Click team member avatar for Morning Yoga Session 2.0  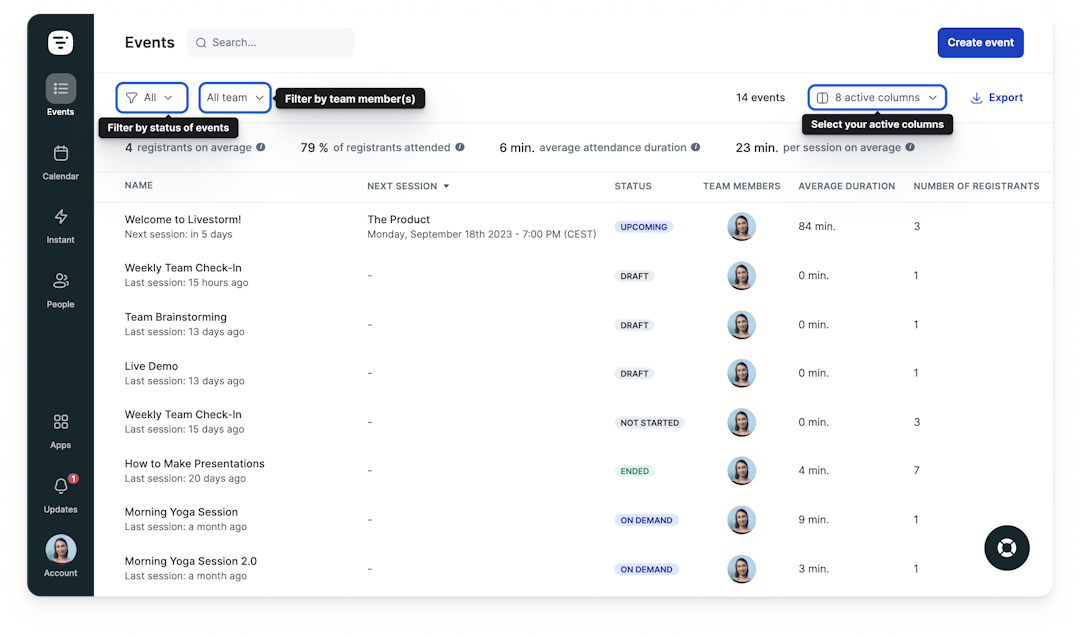coord(741,569)
